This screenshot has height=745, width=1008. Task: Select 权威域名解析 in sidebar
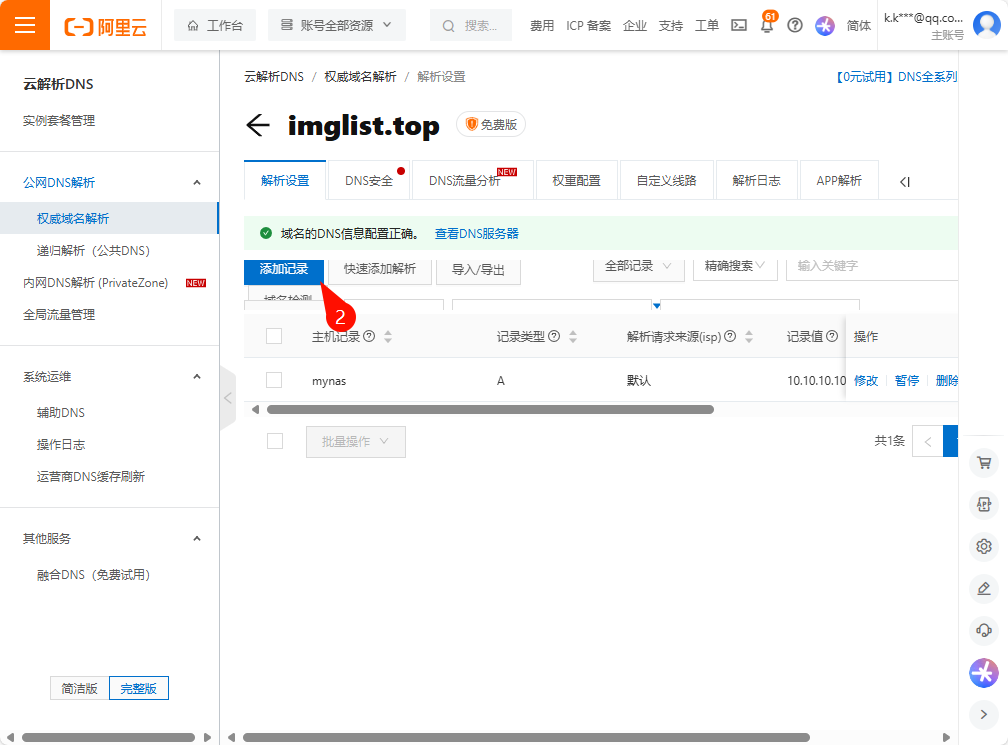coord(109,219)
